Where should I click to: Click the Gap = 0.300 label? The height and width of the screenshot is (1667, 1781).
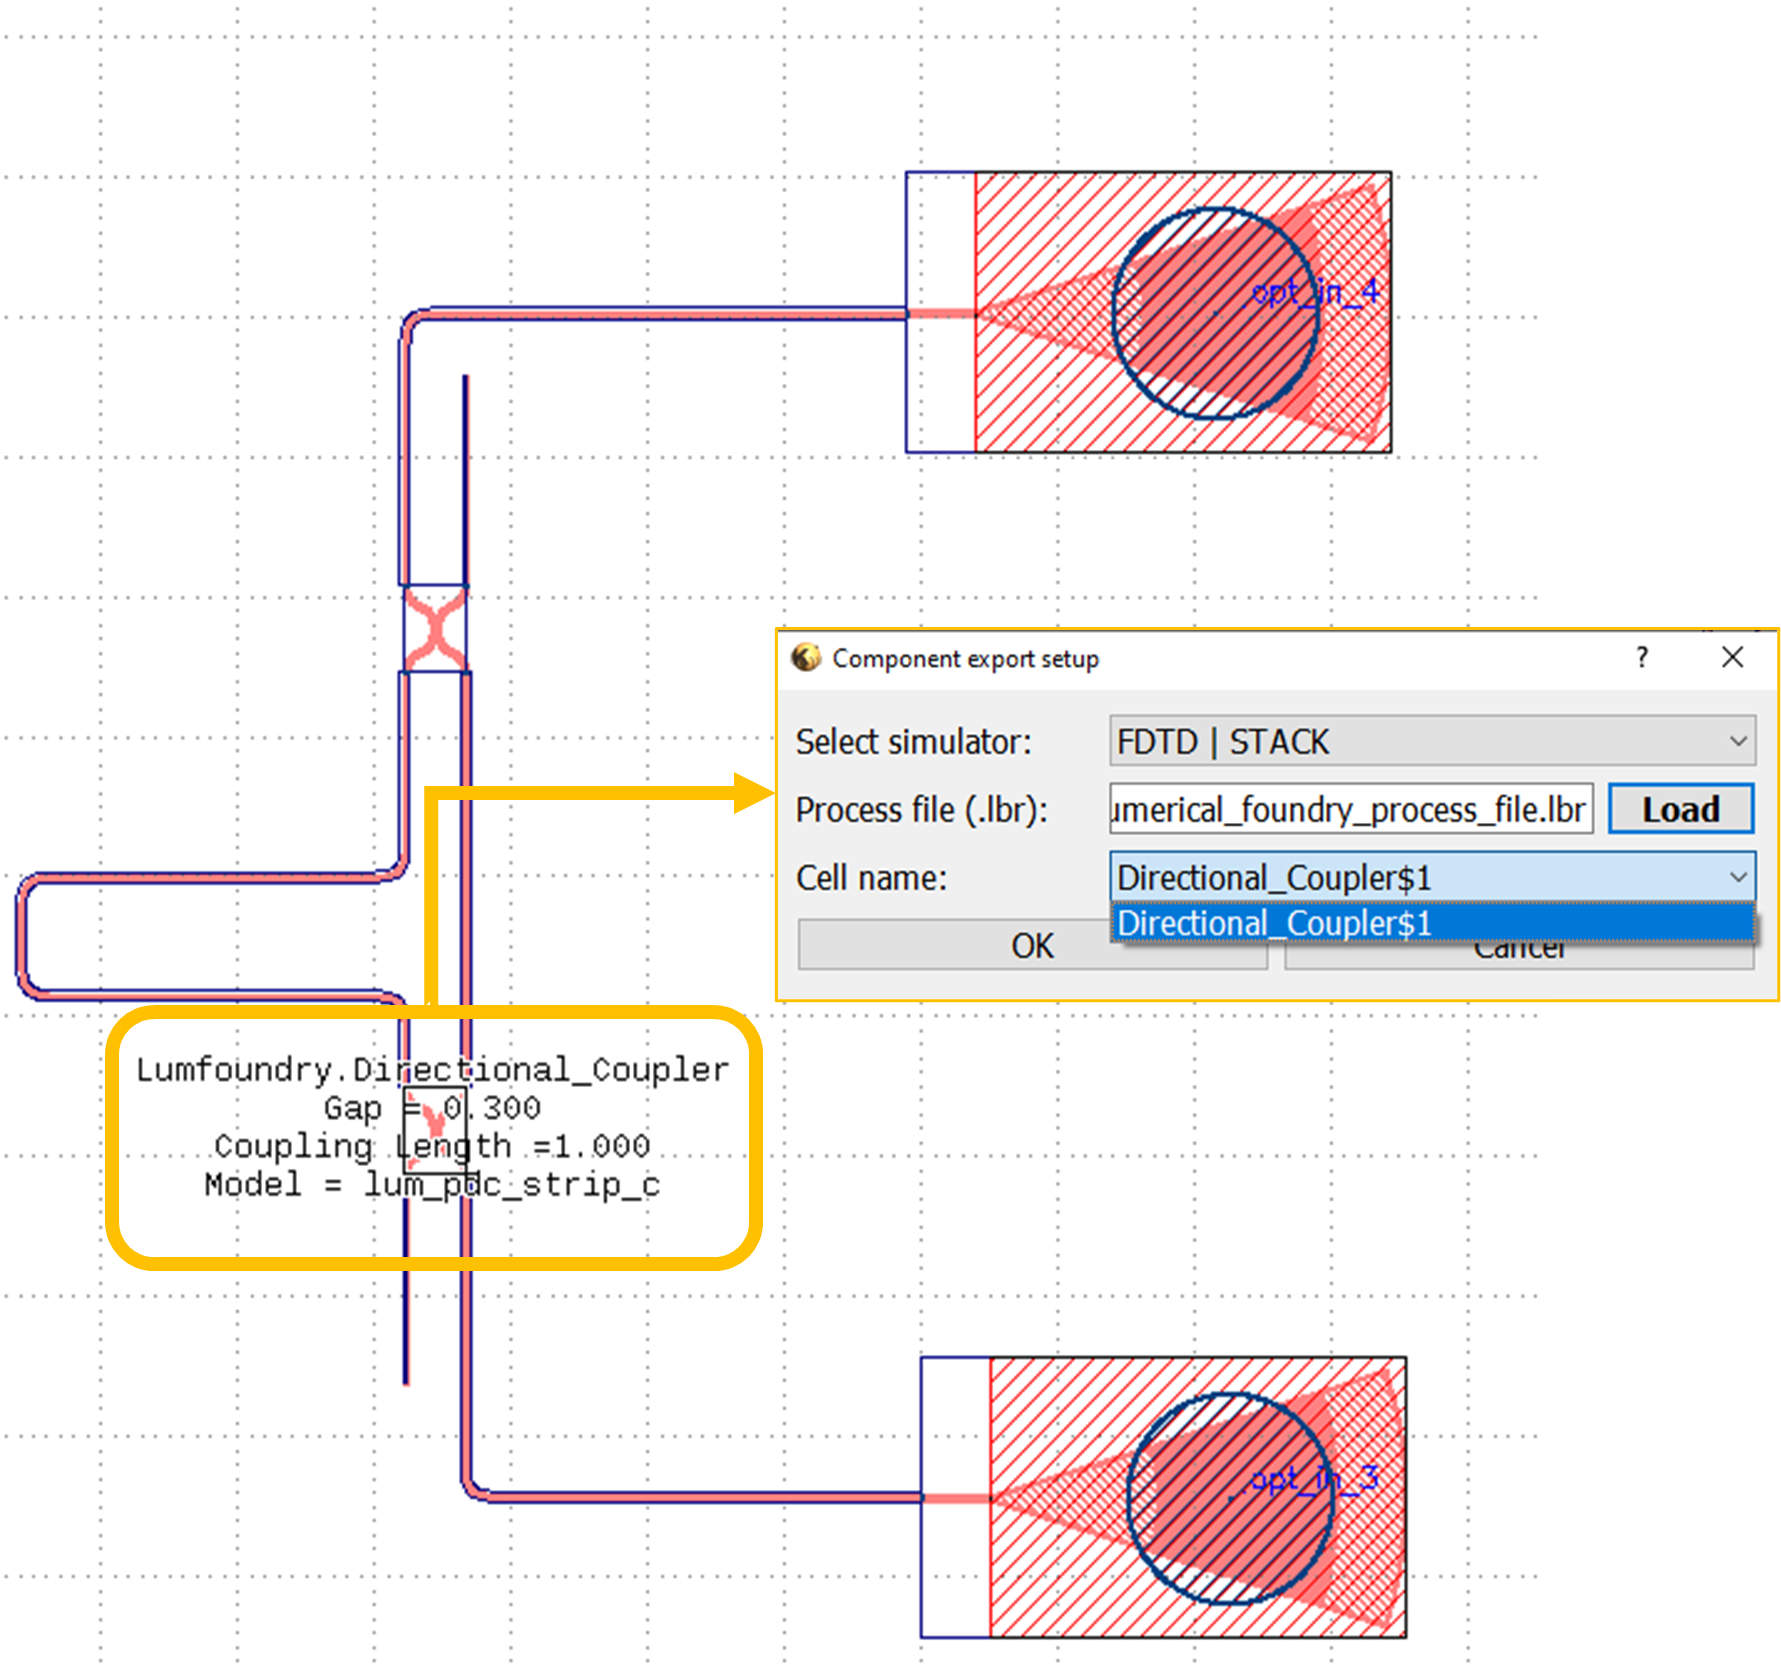pos(432,1108)
